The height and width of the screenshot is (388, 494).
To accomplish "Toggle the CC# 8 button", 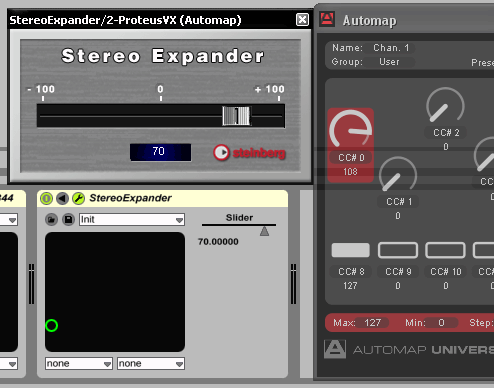I will [350, 250].
